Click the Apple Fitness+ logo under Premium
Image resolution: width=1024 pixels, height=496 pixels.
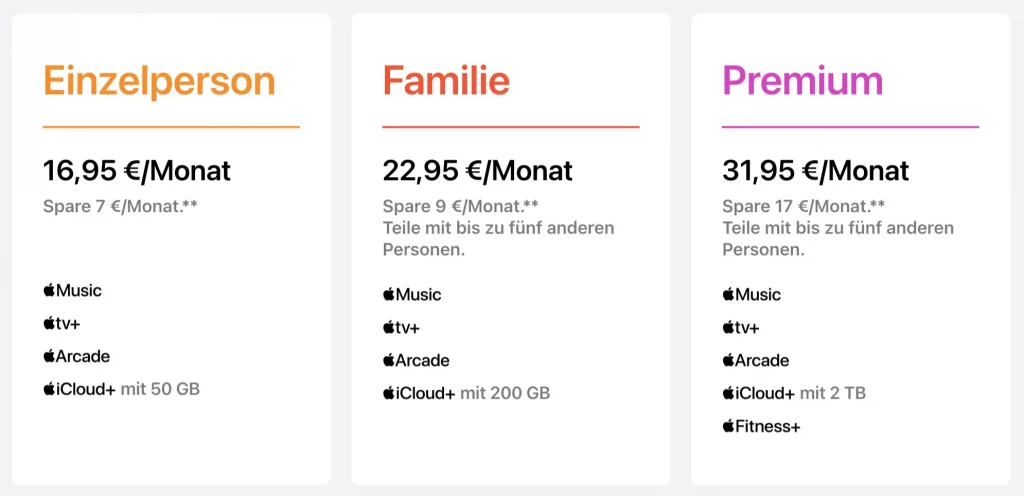pos(761,427)
